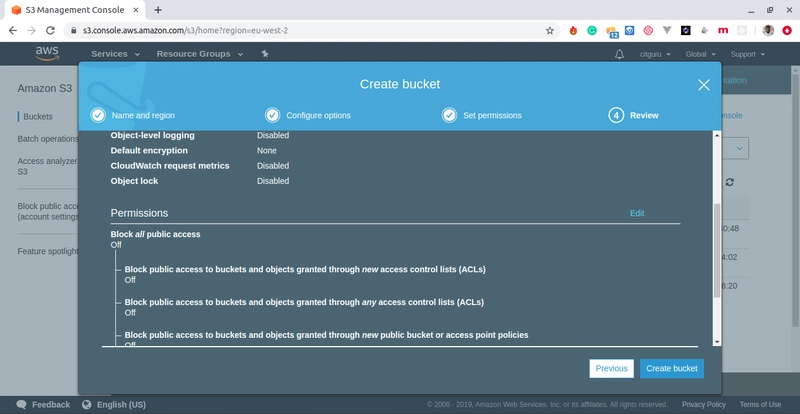Click the 'Object-level logging' label
This screenshot has height=414, width=800.
153,135
